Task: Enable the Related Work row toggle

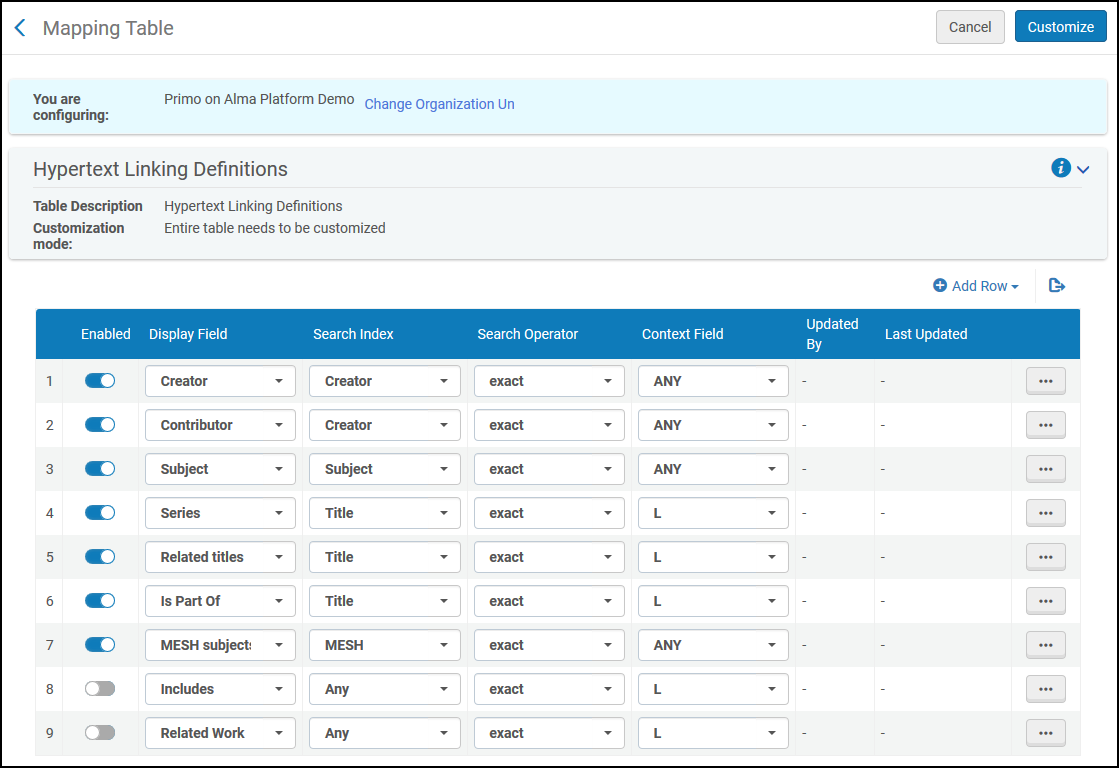Action: tap(100, 733)
